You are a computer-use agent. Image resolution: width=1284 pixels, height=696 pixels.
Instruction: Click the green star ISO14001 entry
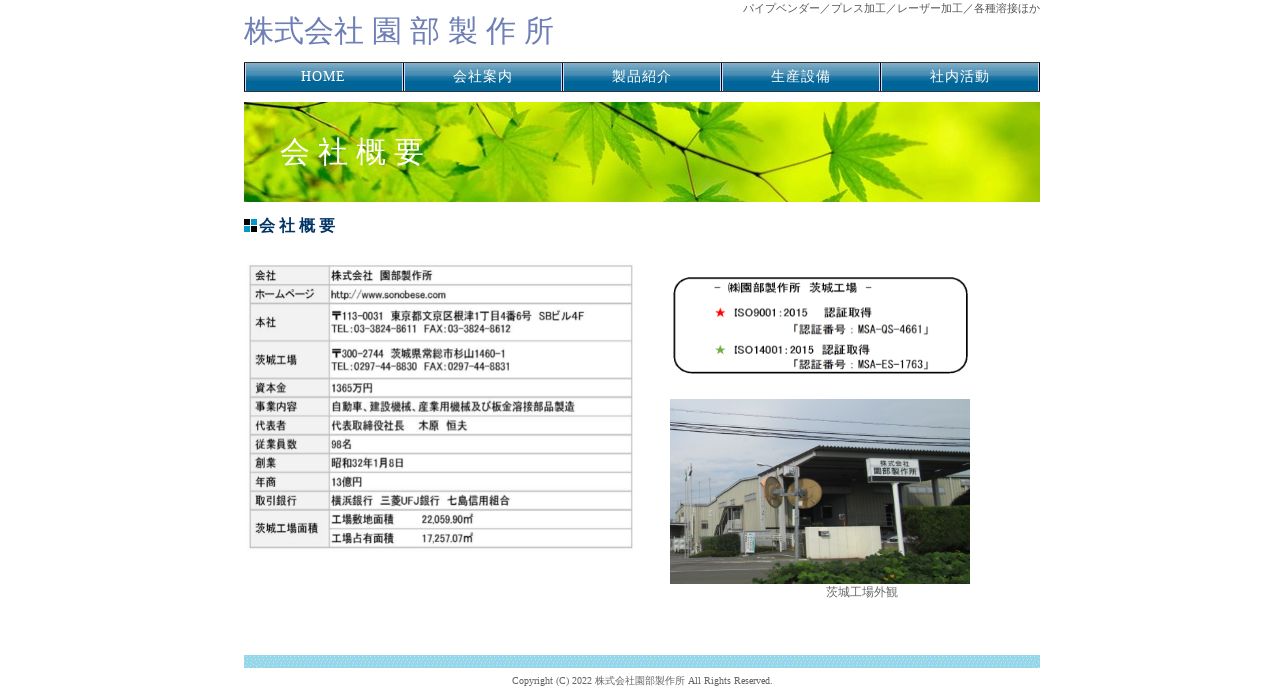[822, 357]
